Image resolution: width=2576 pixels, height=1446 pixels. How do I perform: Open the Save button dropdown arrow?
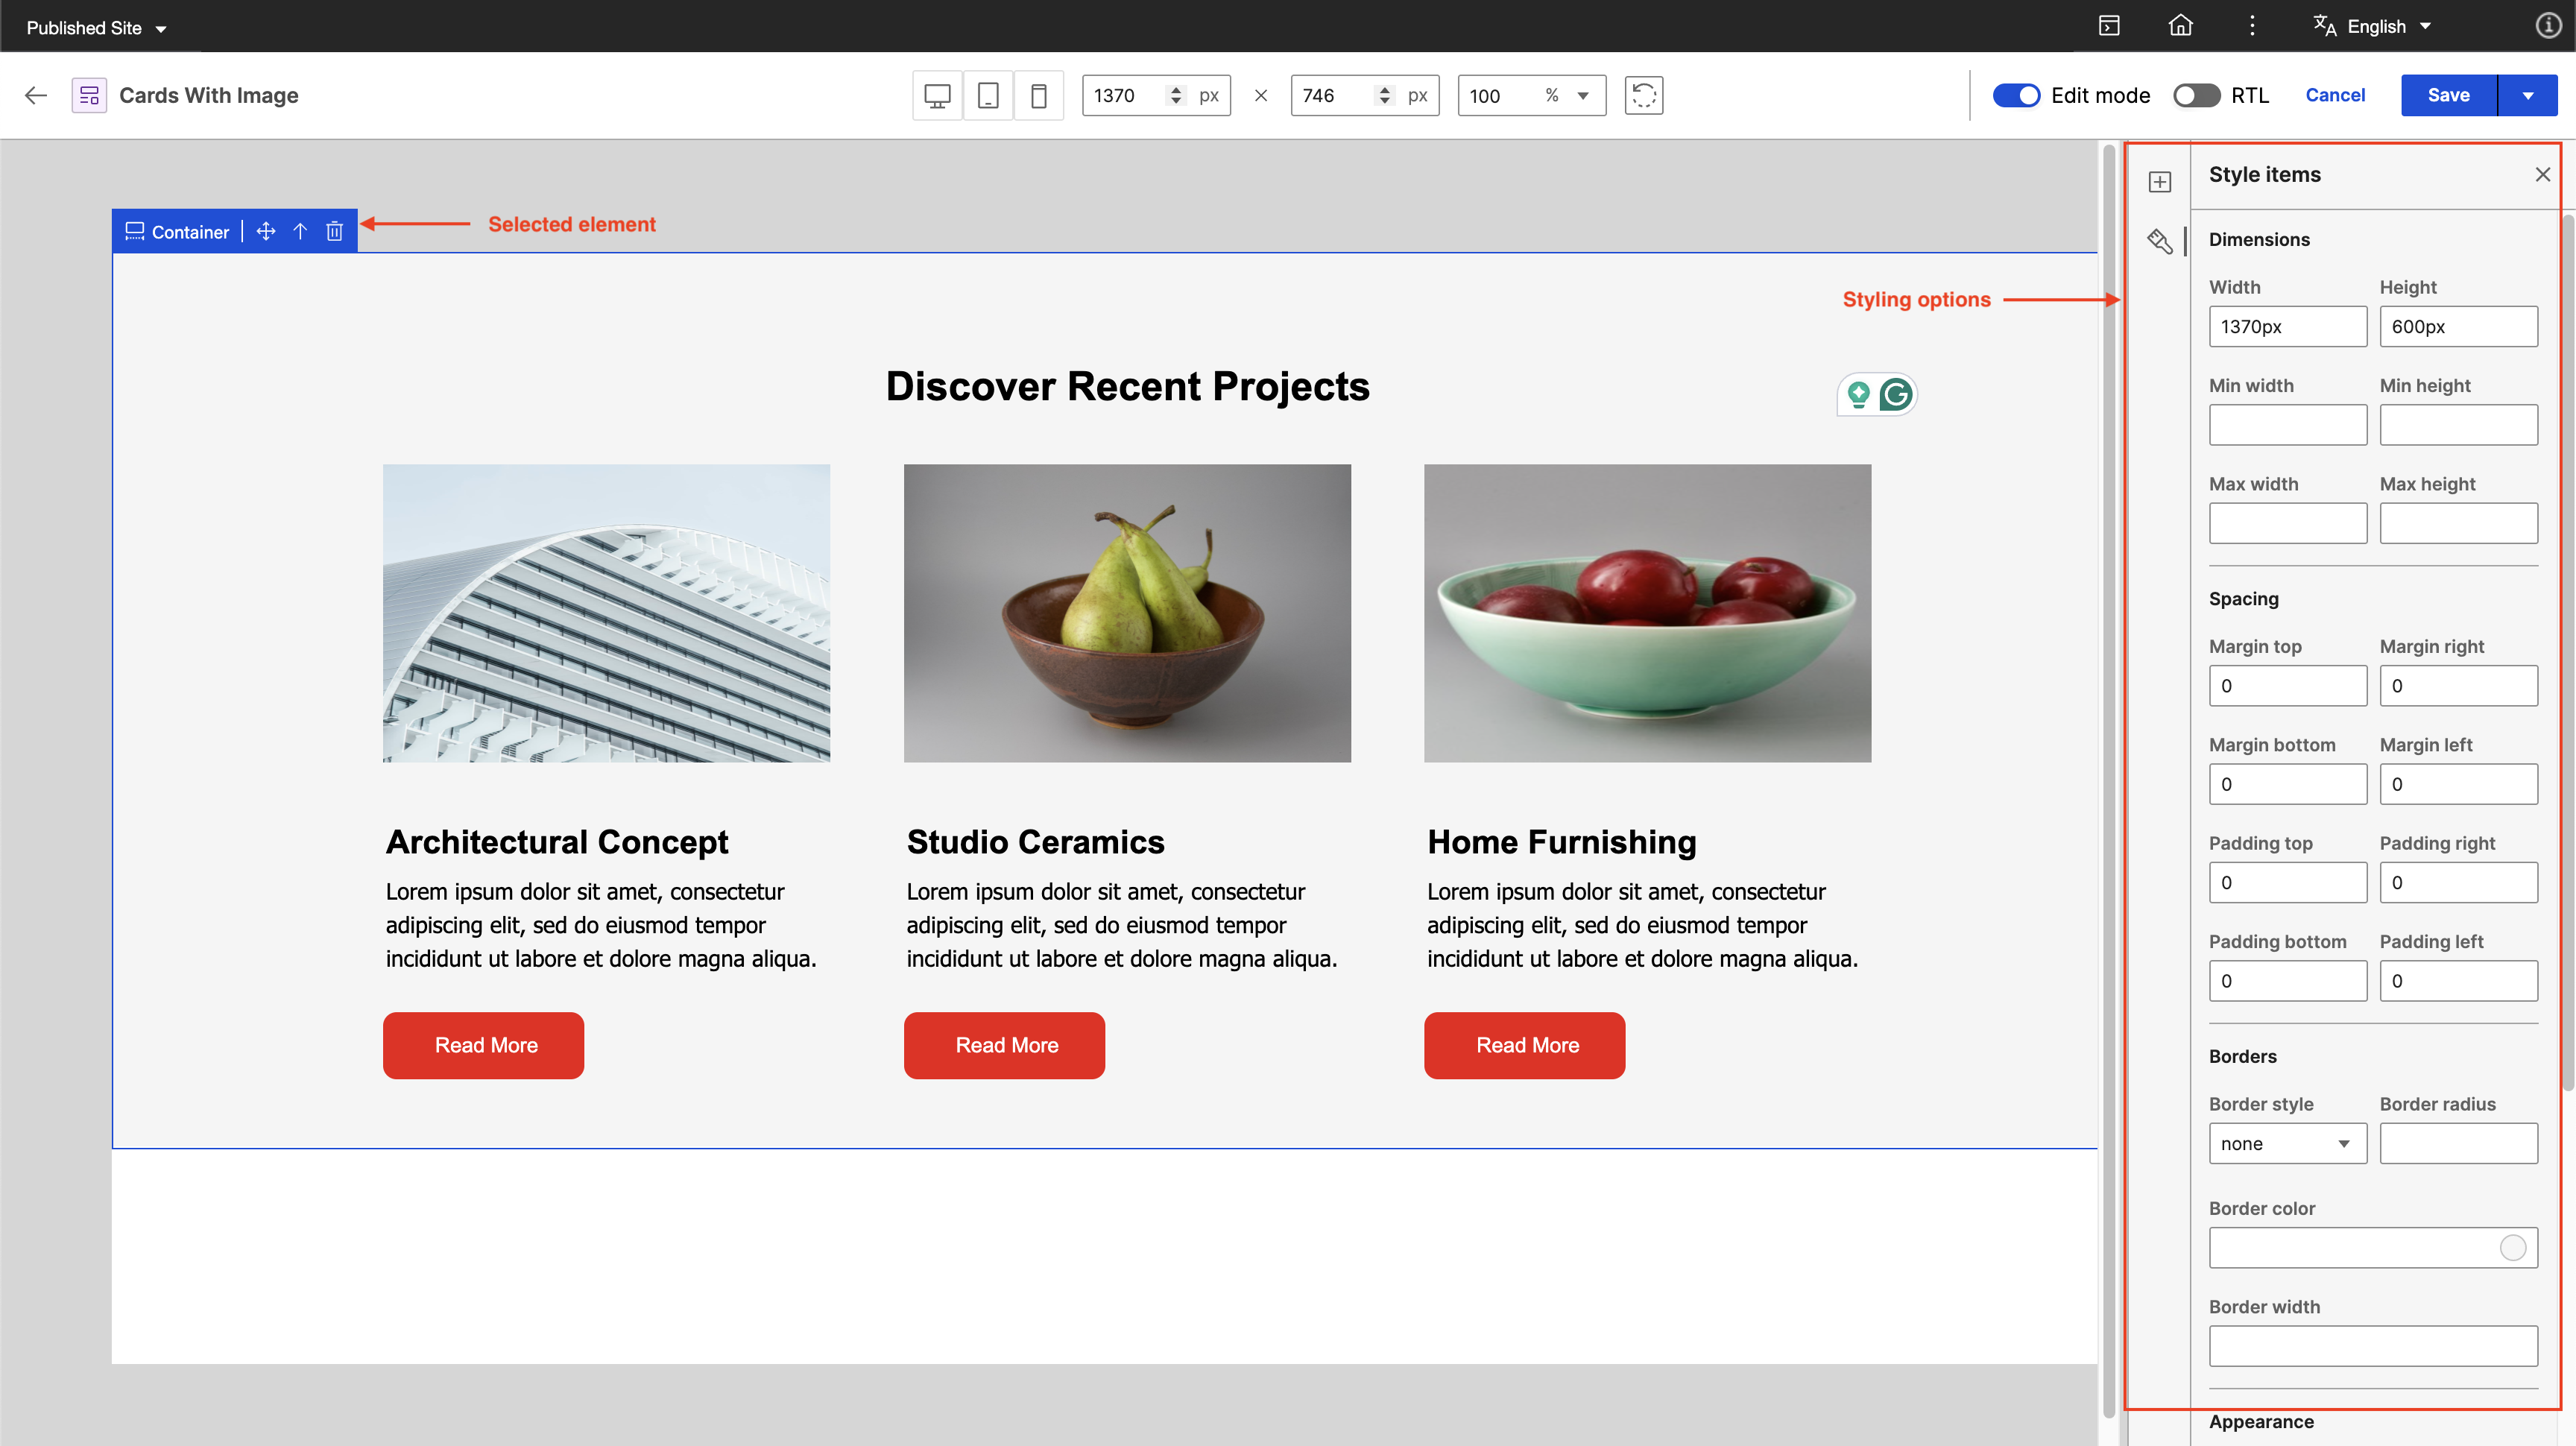pos(2527,95)
